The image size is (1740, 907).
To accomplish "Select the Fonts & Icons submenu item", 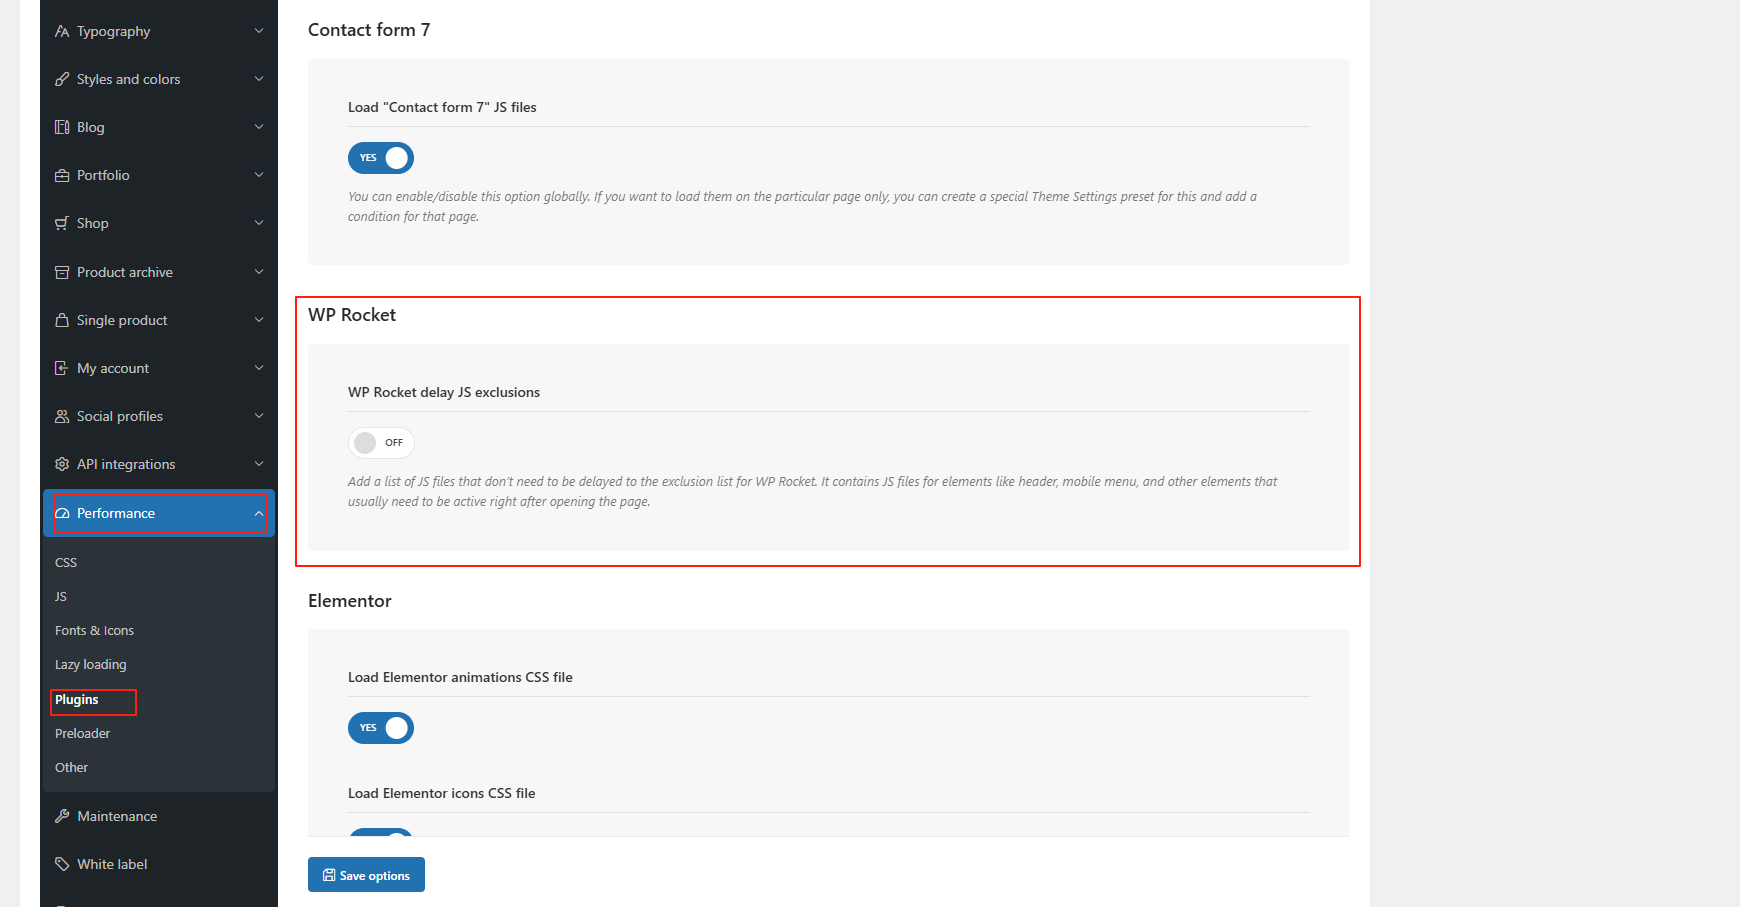I will [94, 631].
